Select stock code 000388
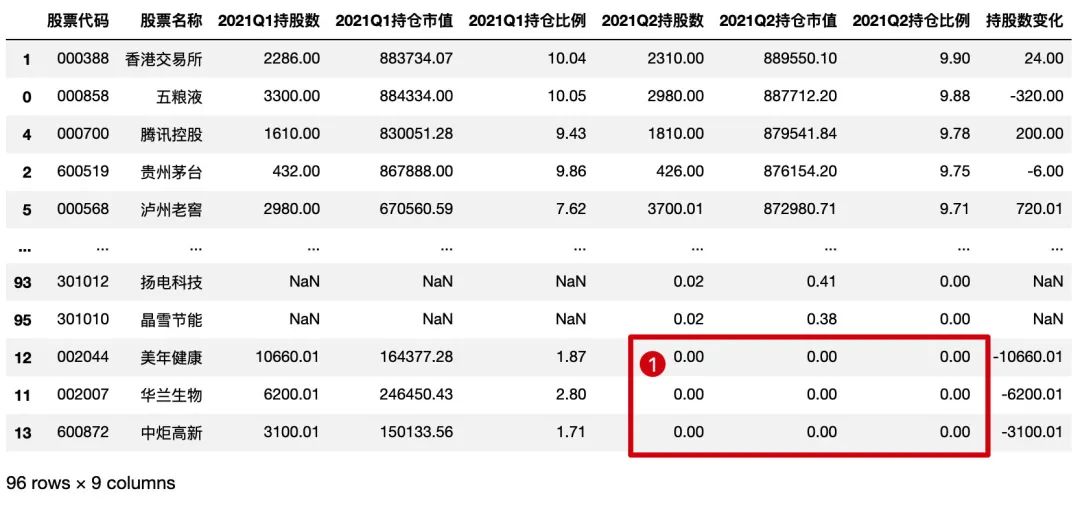 (83, 59)
